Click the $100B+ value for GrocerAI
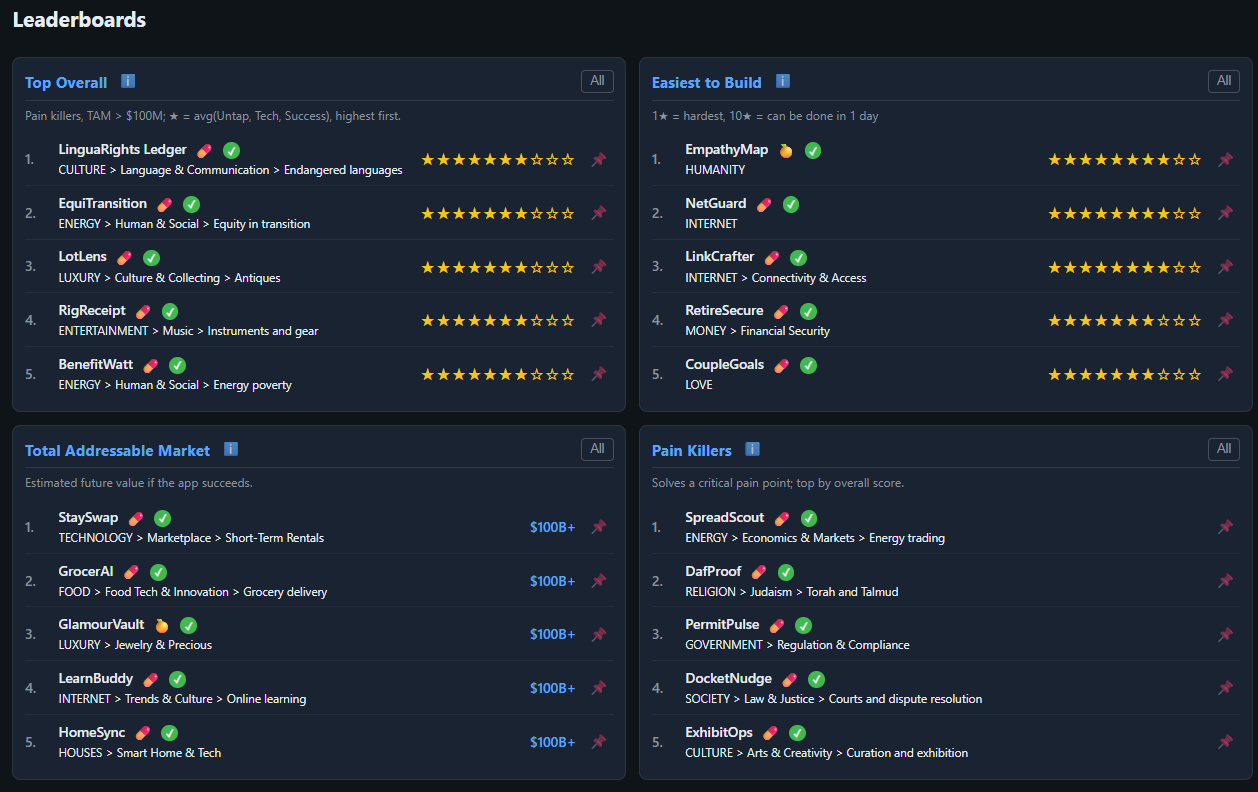Screen dimensions: 1258x792 [x=552, y=581]
